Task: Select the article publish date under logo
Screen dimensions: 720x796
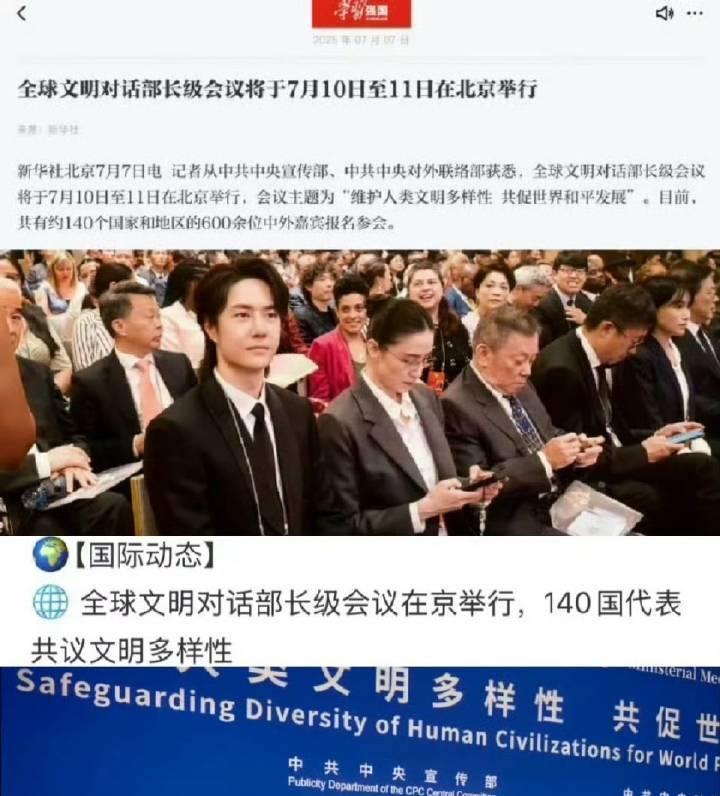Action: [361, 40]
